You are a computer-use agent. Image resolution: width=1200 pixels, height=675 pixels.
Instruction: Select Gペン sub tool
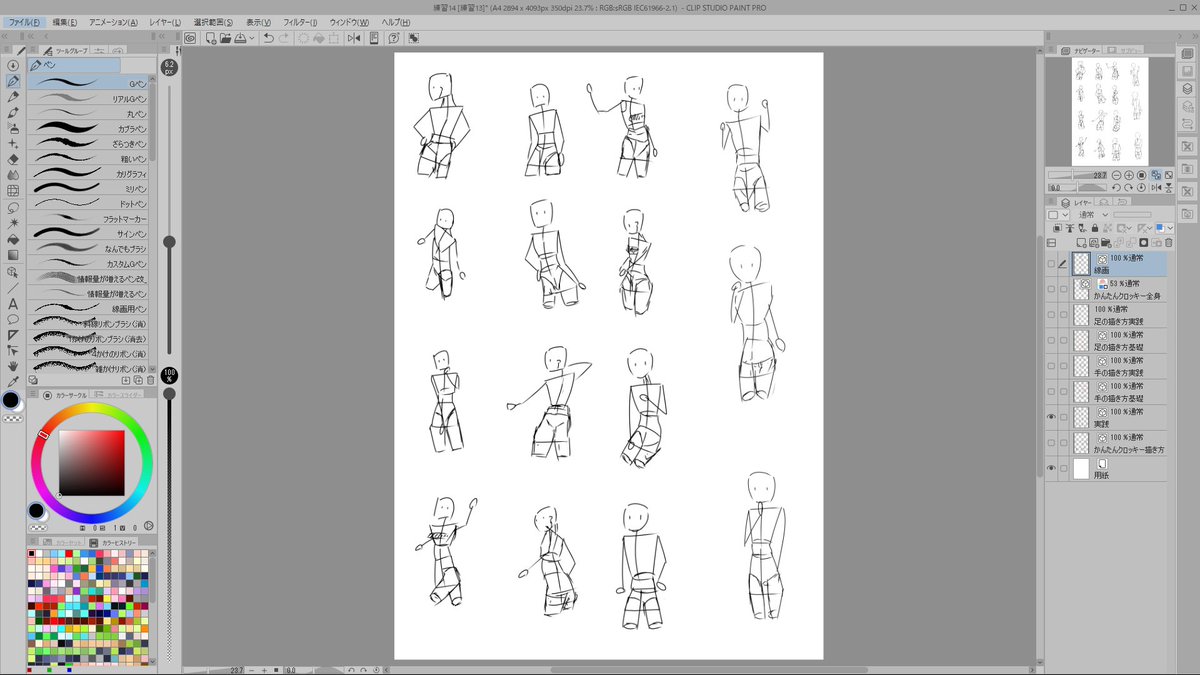90,84
